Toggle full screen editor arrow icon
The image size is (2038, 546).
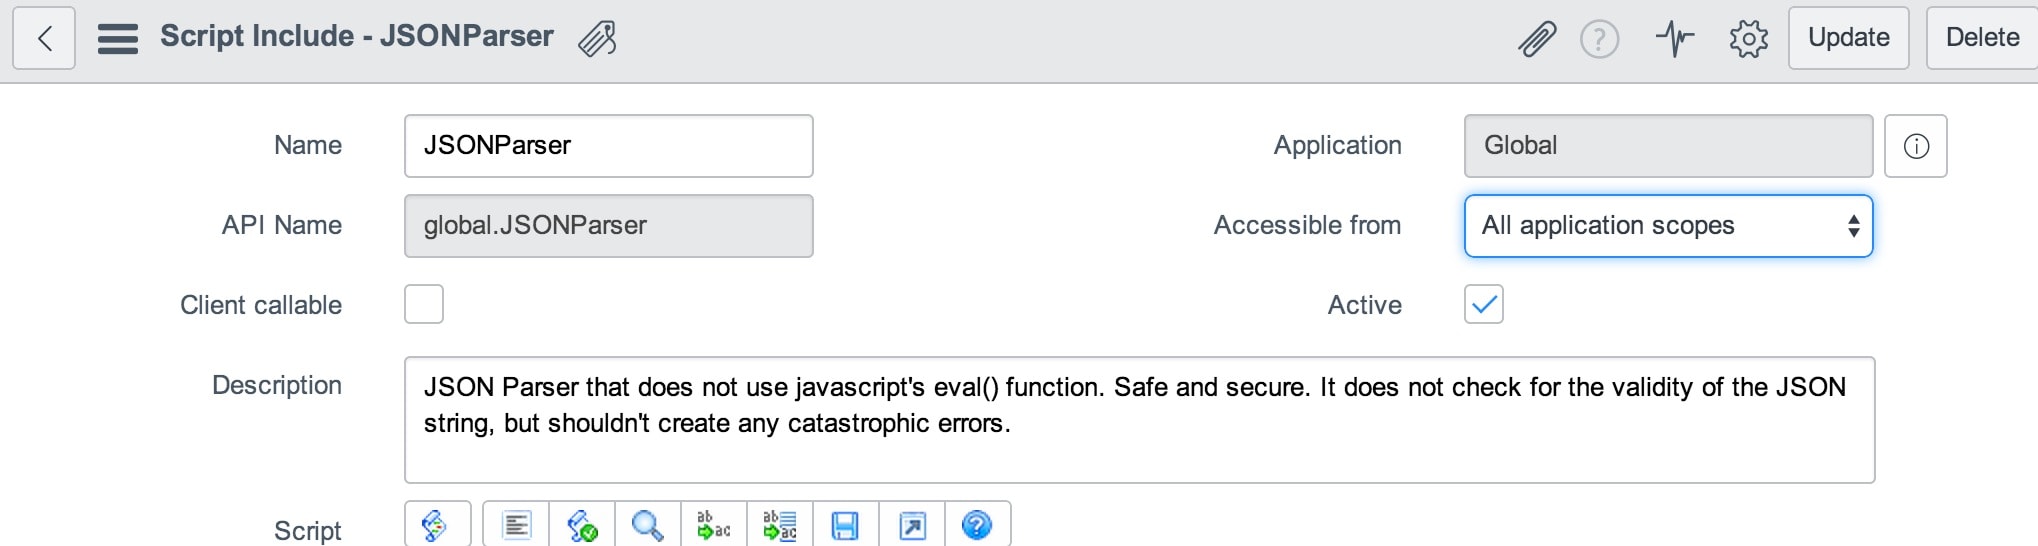[912, 524]
